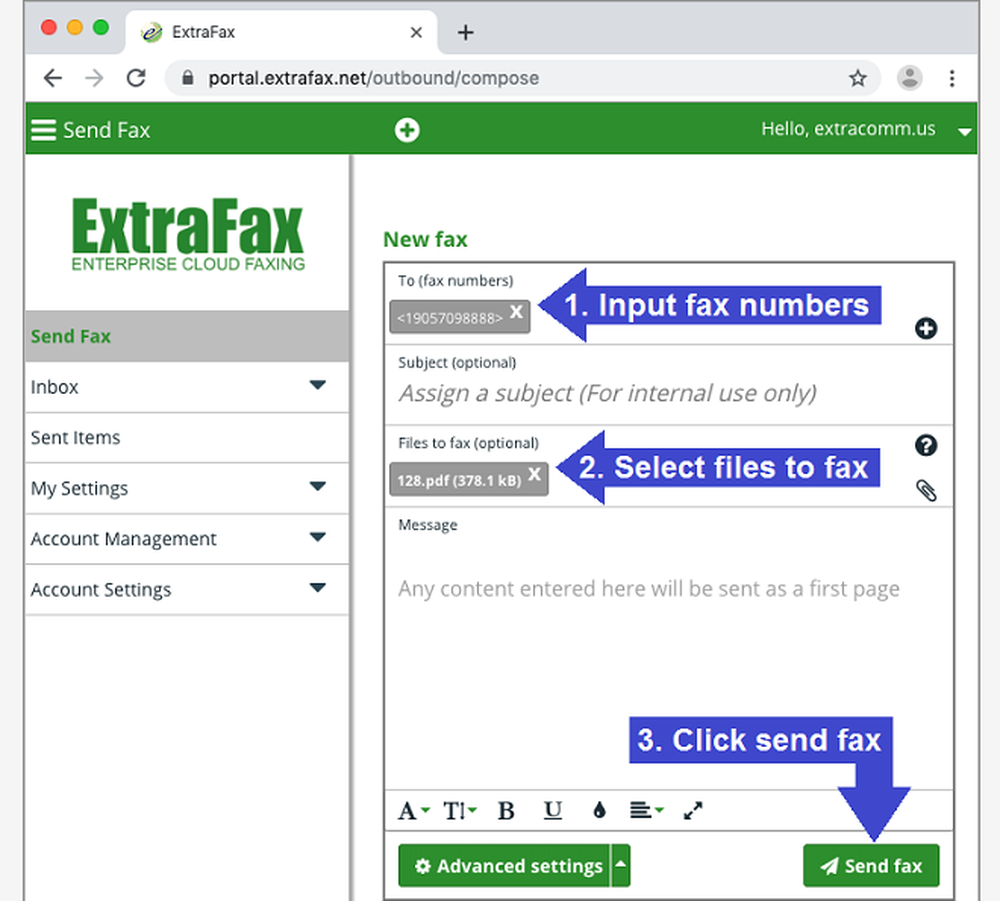Image resolution: width=1000 pixels, height=901 pixels.
Task: Underline text using the U icon
Action: (552, 811)
